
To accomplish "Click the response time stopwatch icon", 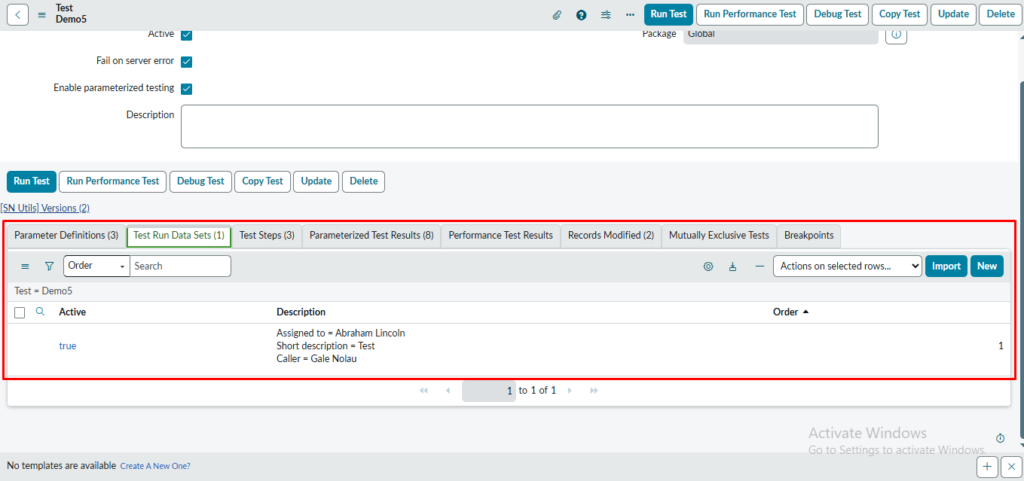I will point(1000,438).
